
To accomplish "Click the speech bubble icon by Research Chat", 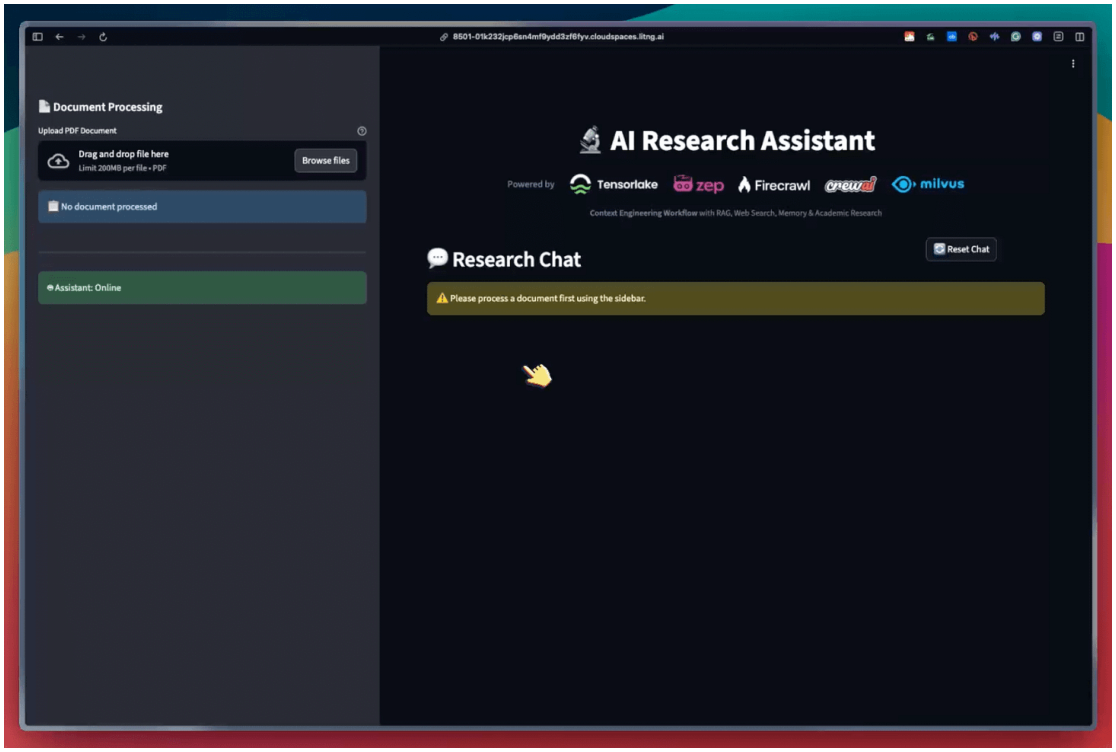I will [438, 258].
